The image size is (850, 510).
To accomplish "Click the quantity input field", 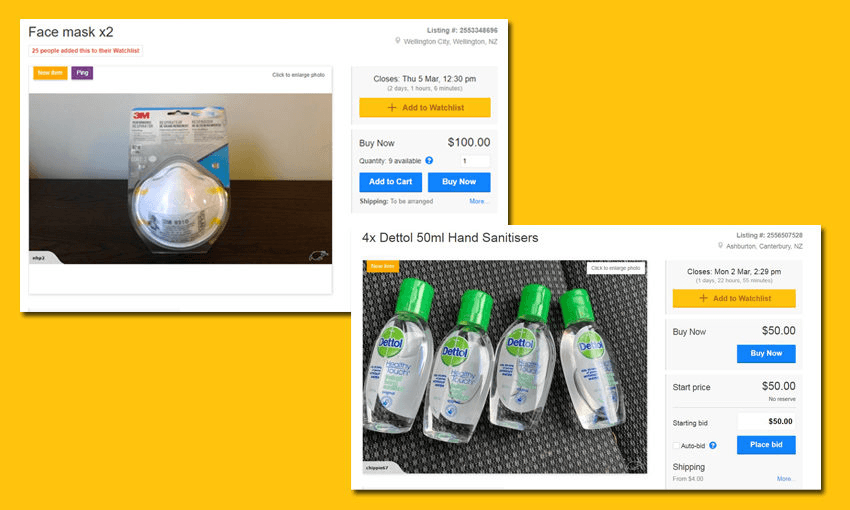I will coord(475,161).
